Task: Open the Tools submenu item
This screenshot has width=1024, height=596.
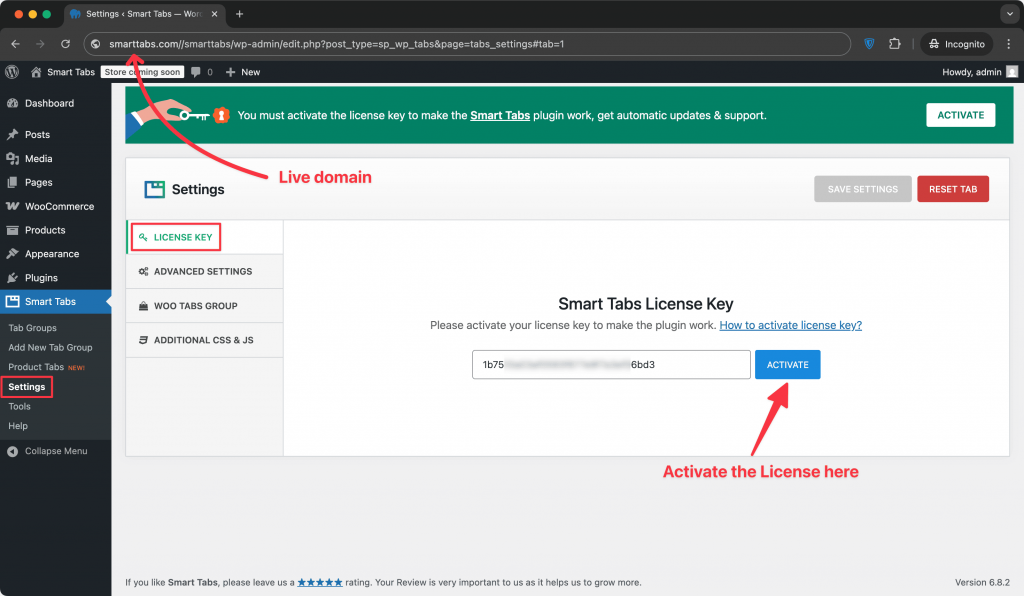Action: pyautogui.click(x=20, y=406)
